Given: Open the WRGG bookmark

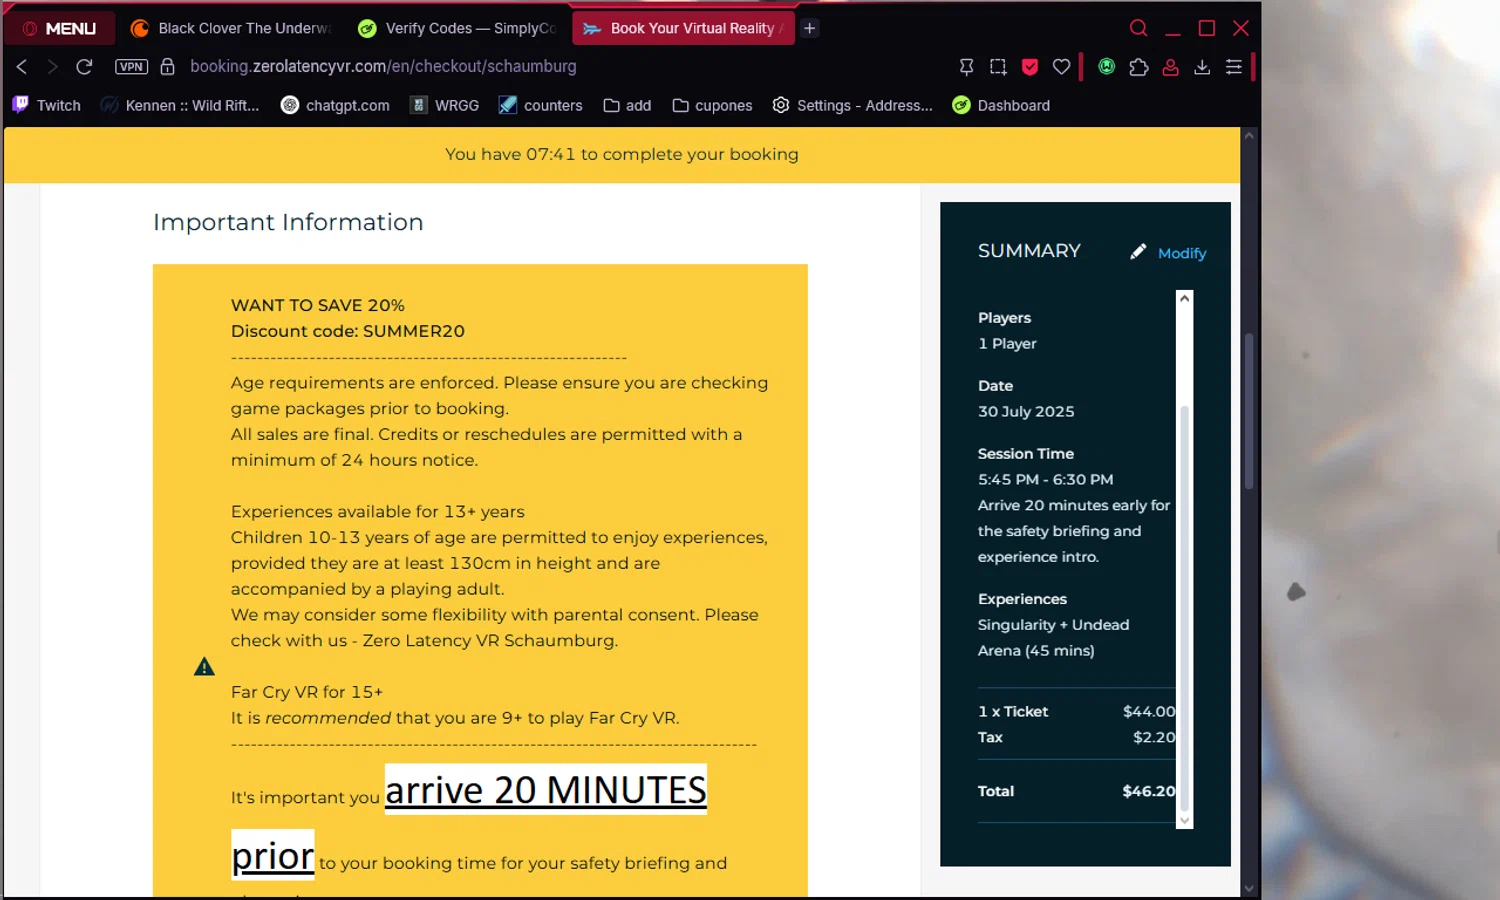Looking at the screenshot, I should (445, 105).
